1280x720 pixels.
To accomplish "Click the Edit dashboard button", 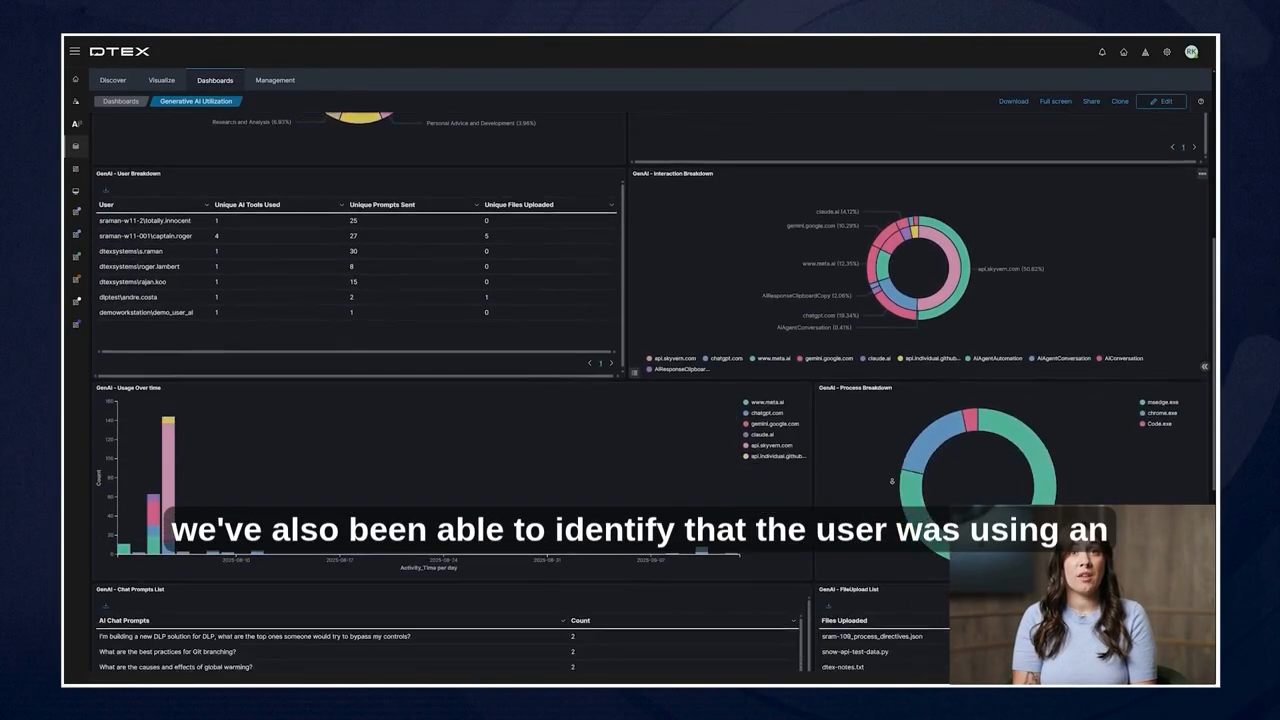I will pos(1161,101).
